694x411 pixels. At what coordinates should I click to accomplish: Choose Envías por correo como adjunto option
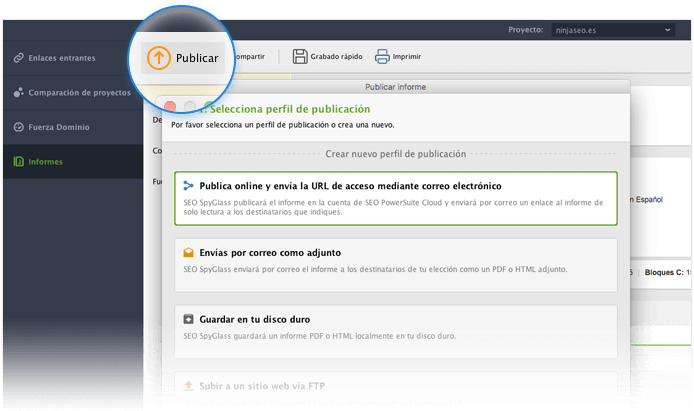coord(396,265)
